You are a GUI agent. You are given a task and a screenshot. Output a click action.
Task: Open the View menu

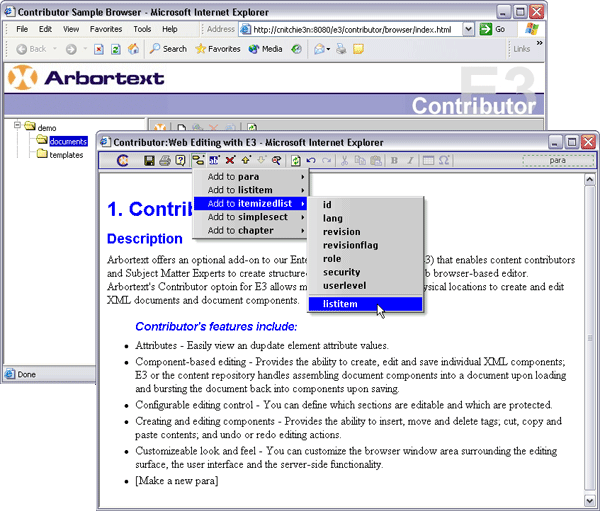pyautogui.click(x=71, y=29)
